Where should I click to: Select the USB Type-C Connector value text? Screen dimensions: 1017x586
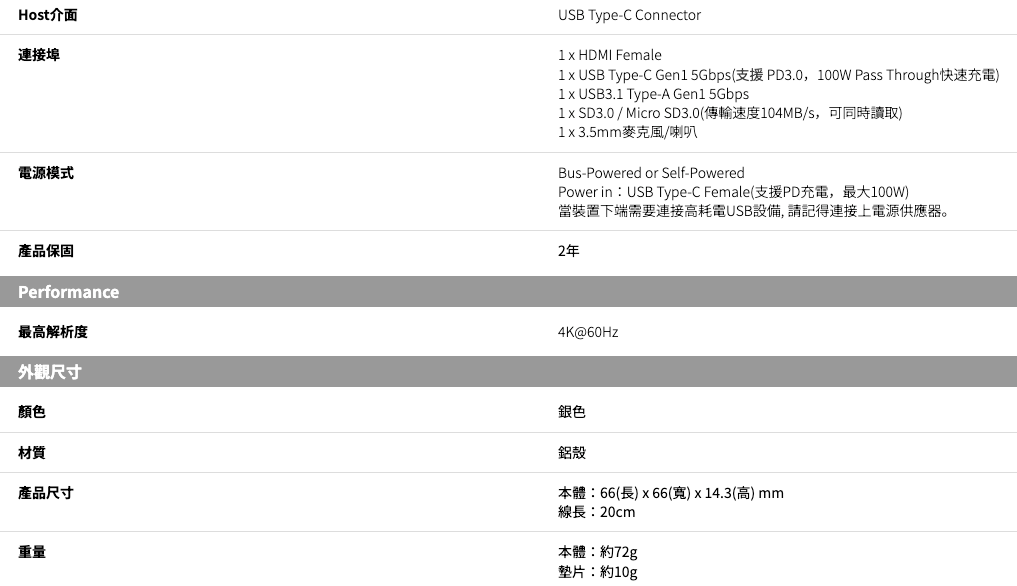(x=629, y=15)
